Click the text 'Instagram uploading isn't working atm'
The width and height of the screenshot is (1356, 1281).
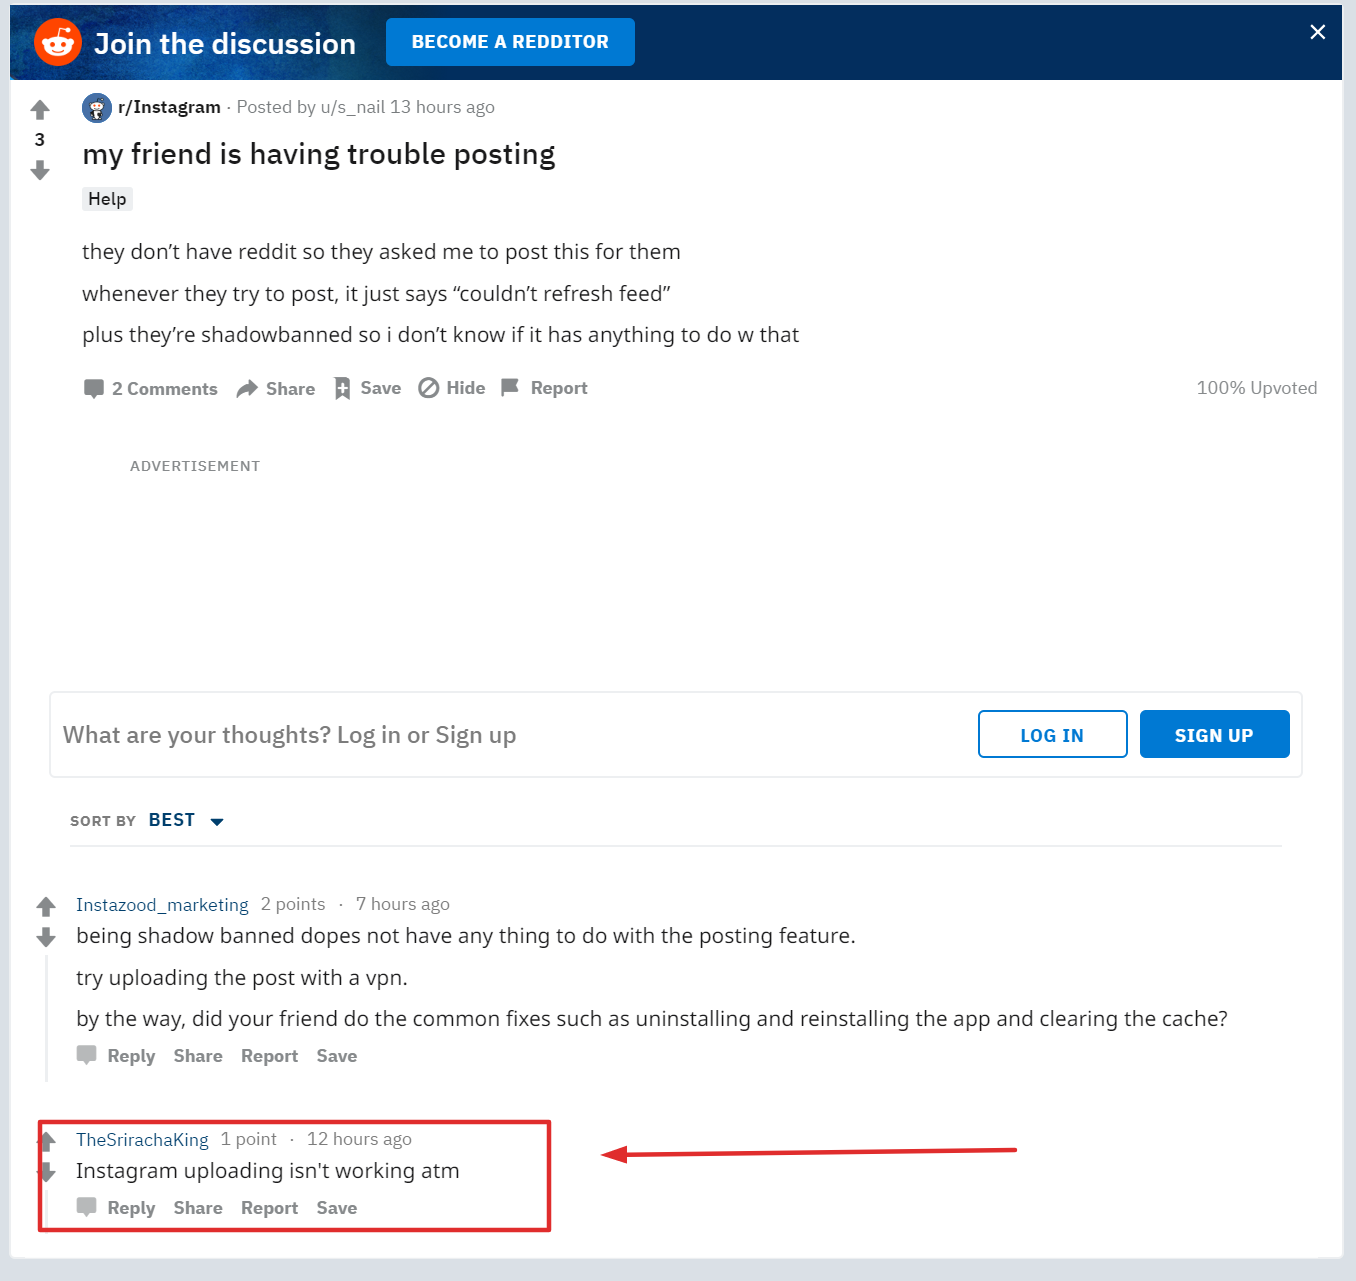[268, 1171]
